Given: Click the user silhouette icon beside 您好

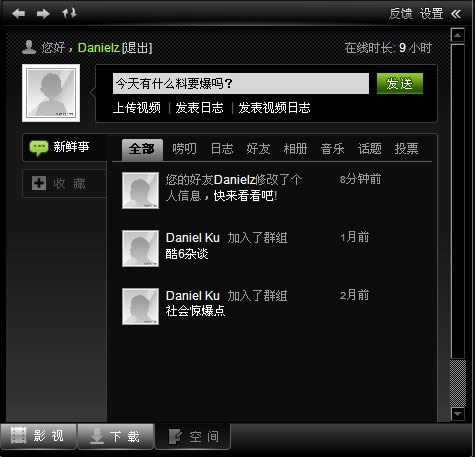Looking at the screenshot, I should (x=29, y=47).
